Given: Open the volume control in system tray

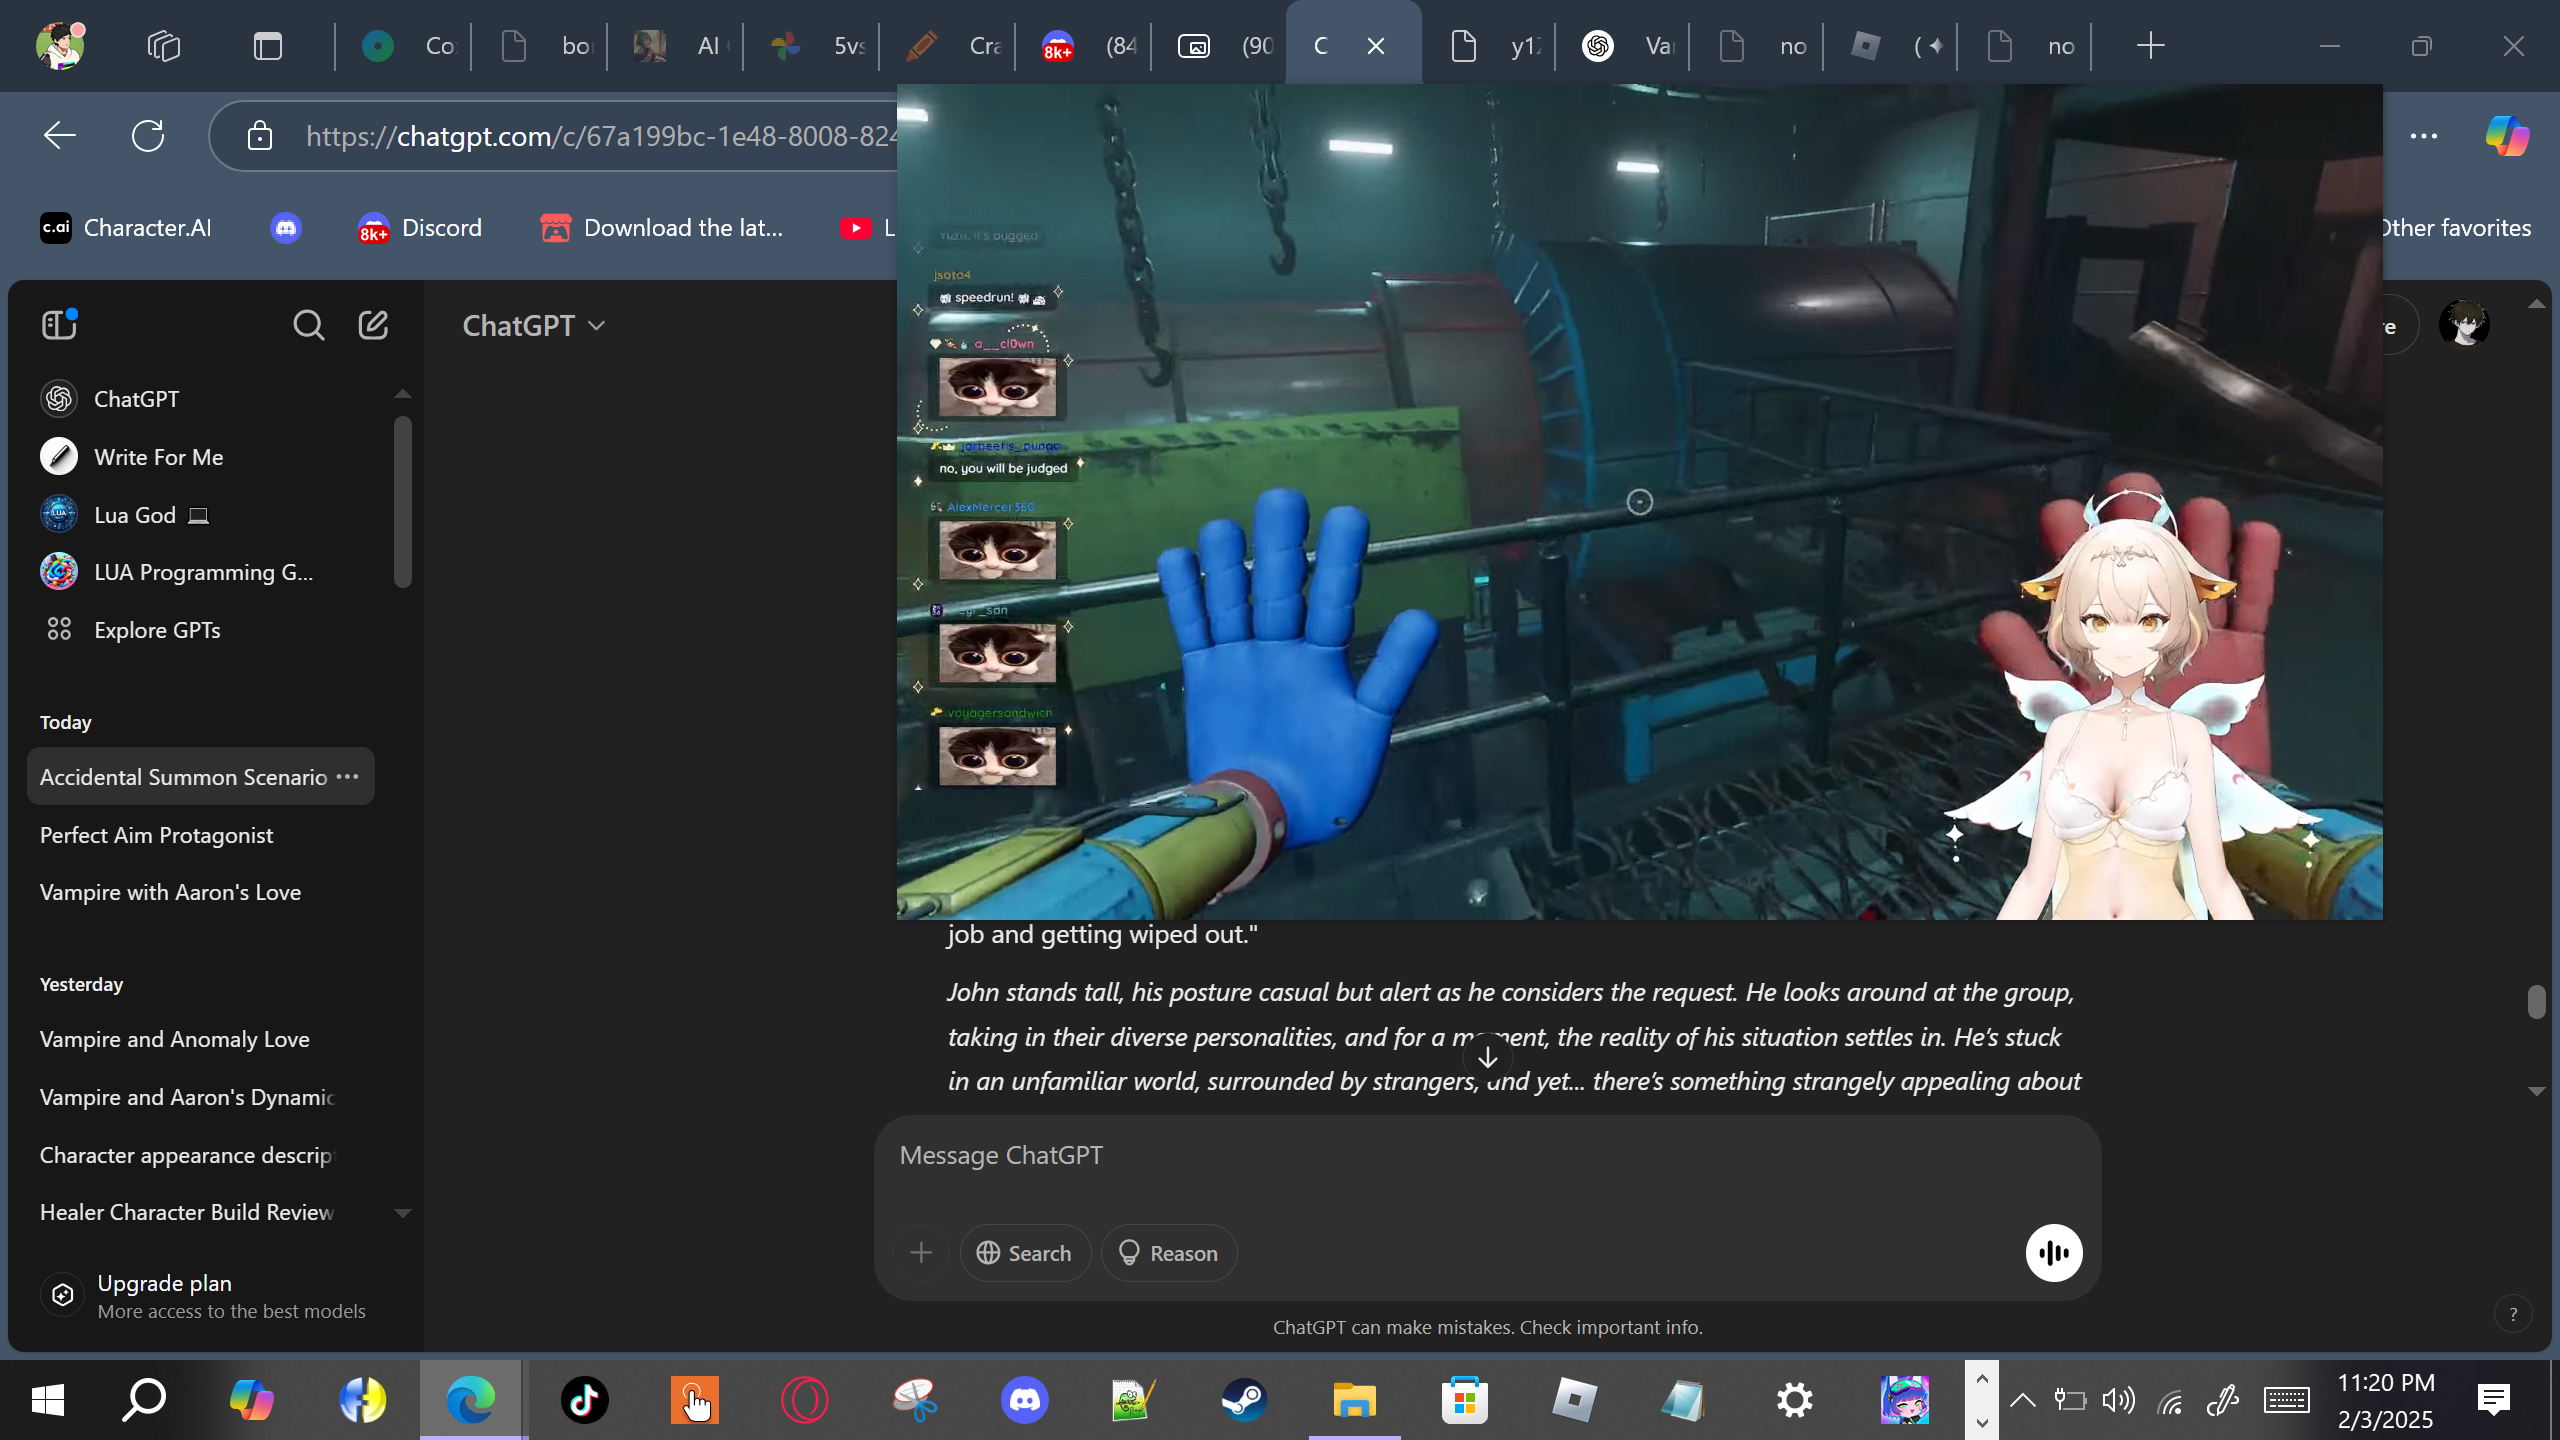Looking at the screenshot, I should click(2119, 1400).
